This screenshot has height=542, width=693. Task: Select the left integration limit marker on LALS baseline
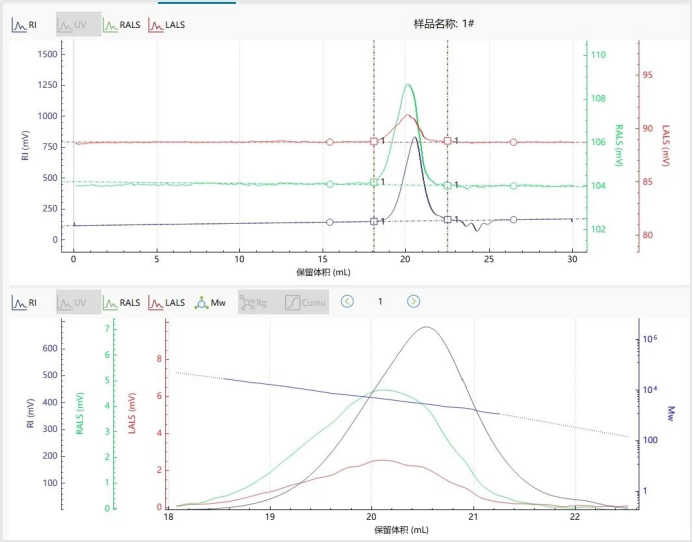tap(374, 142)
